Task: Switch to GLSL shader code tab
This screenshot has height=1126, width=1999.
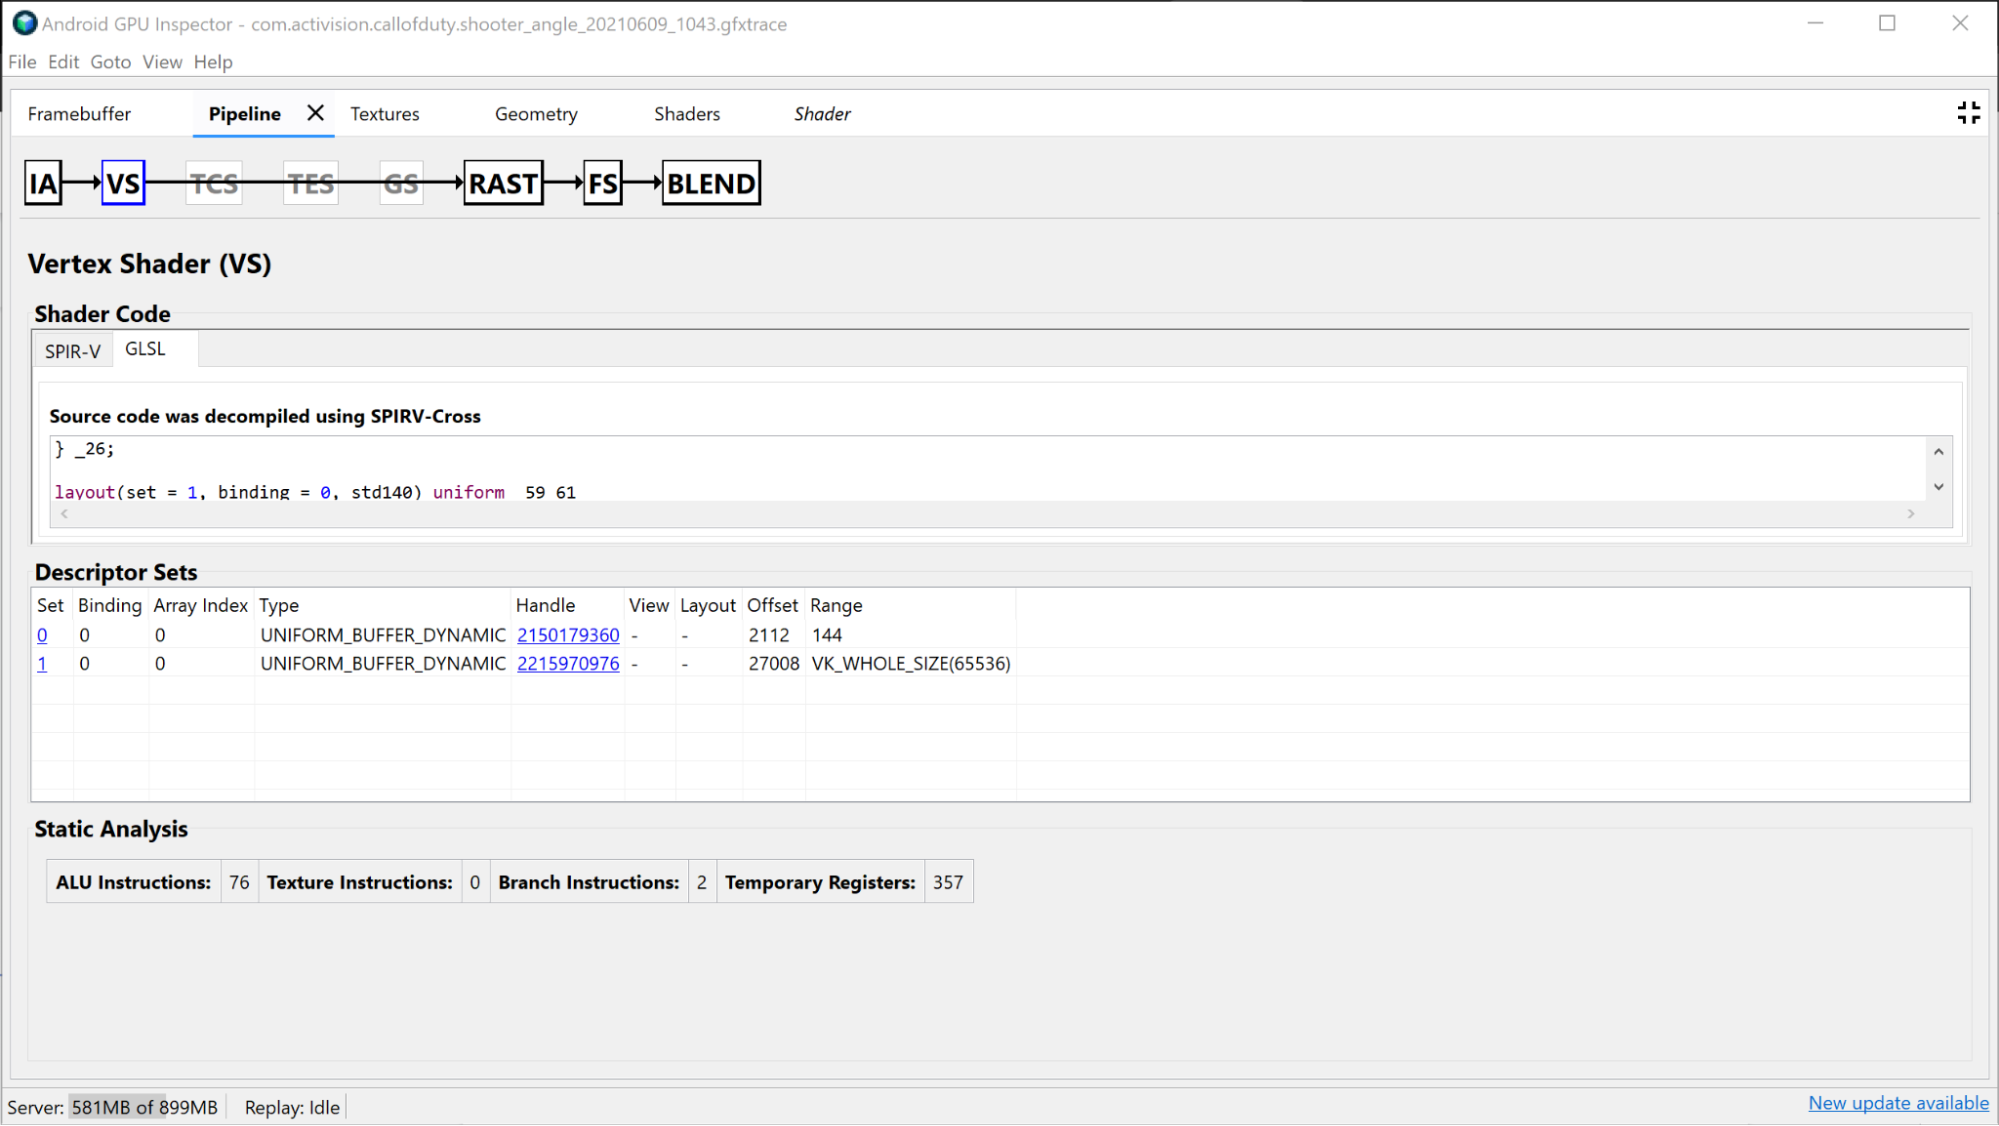Action: [x=144, y=349]
